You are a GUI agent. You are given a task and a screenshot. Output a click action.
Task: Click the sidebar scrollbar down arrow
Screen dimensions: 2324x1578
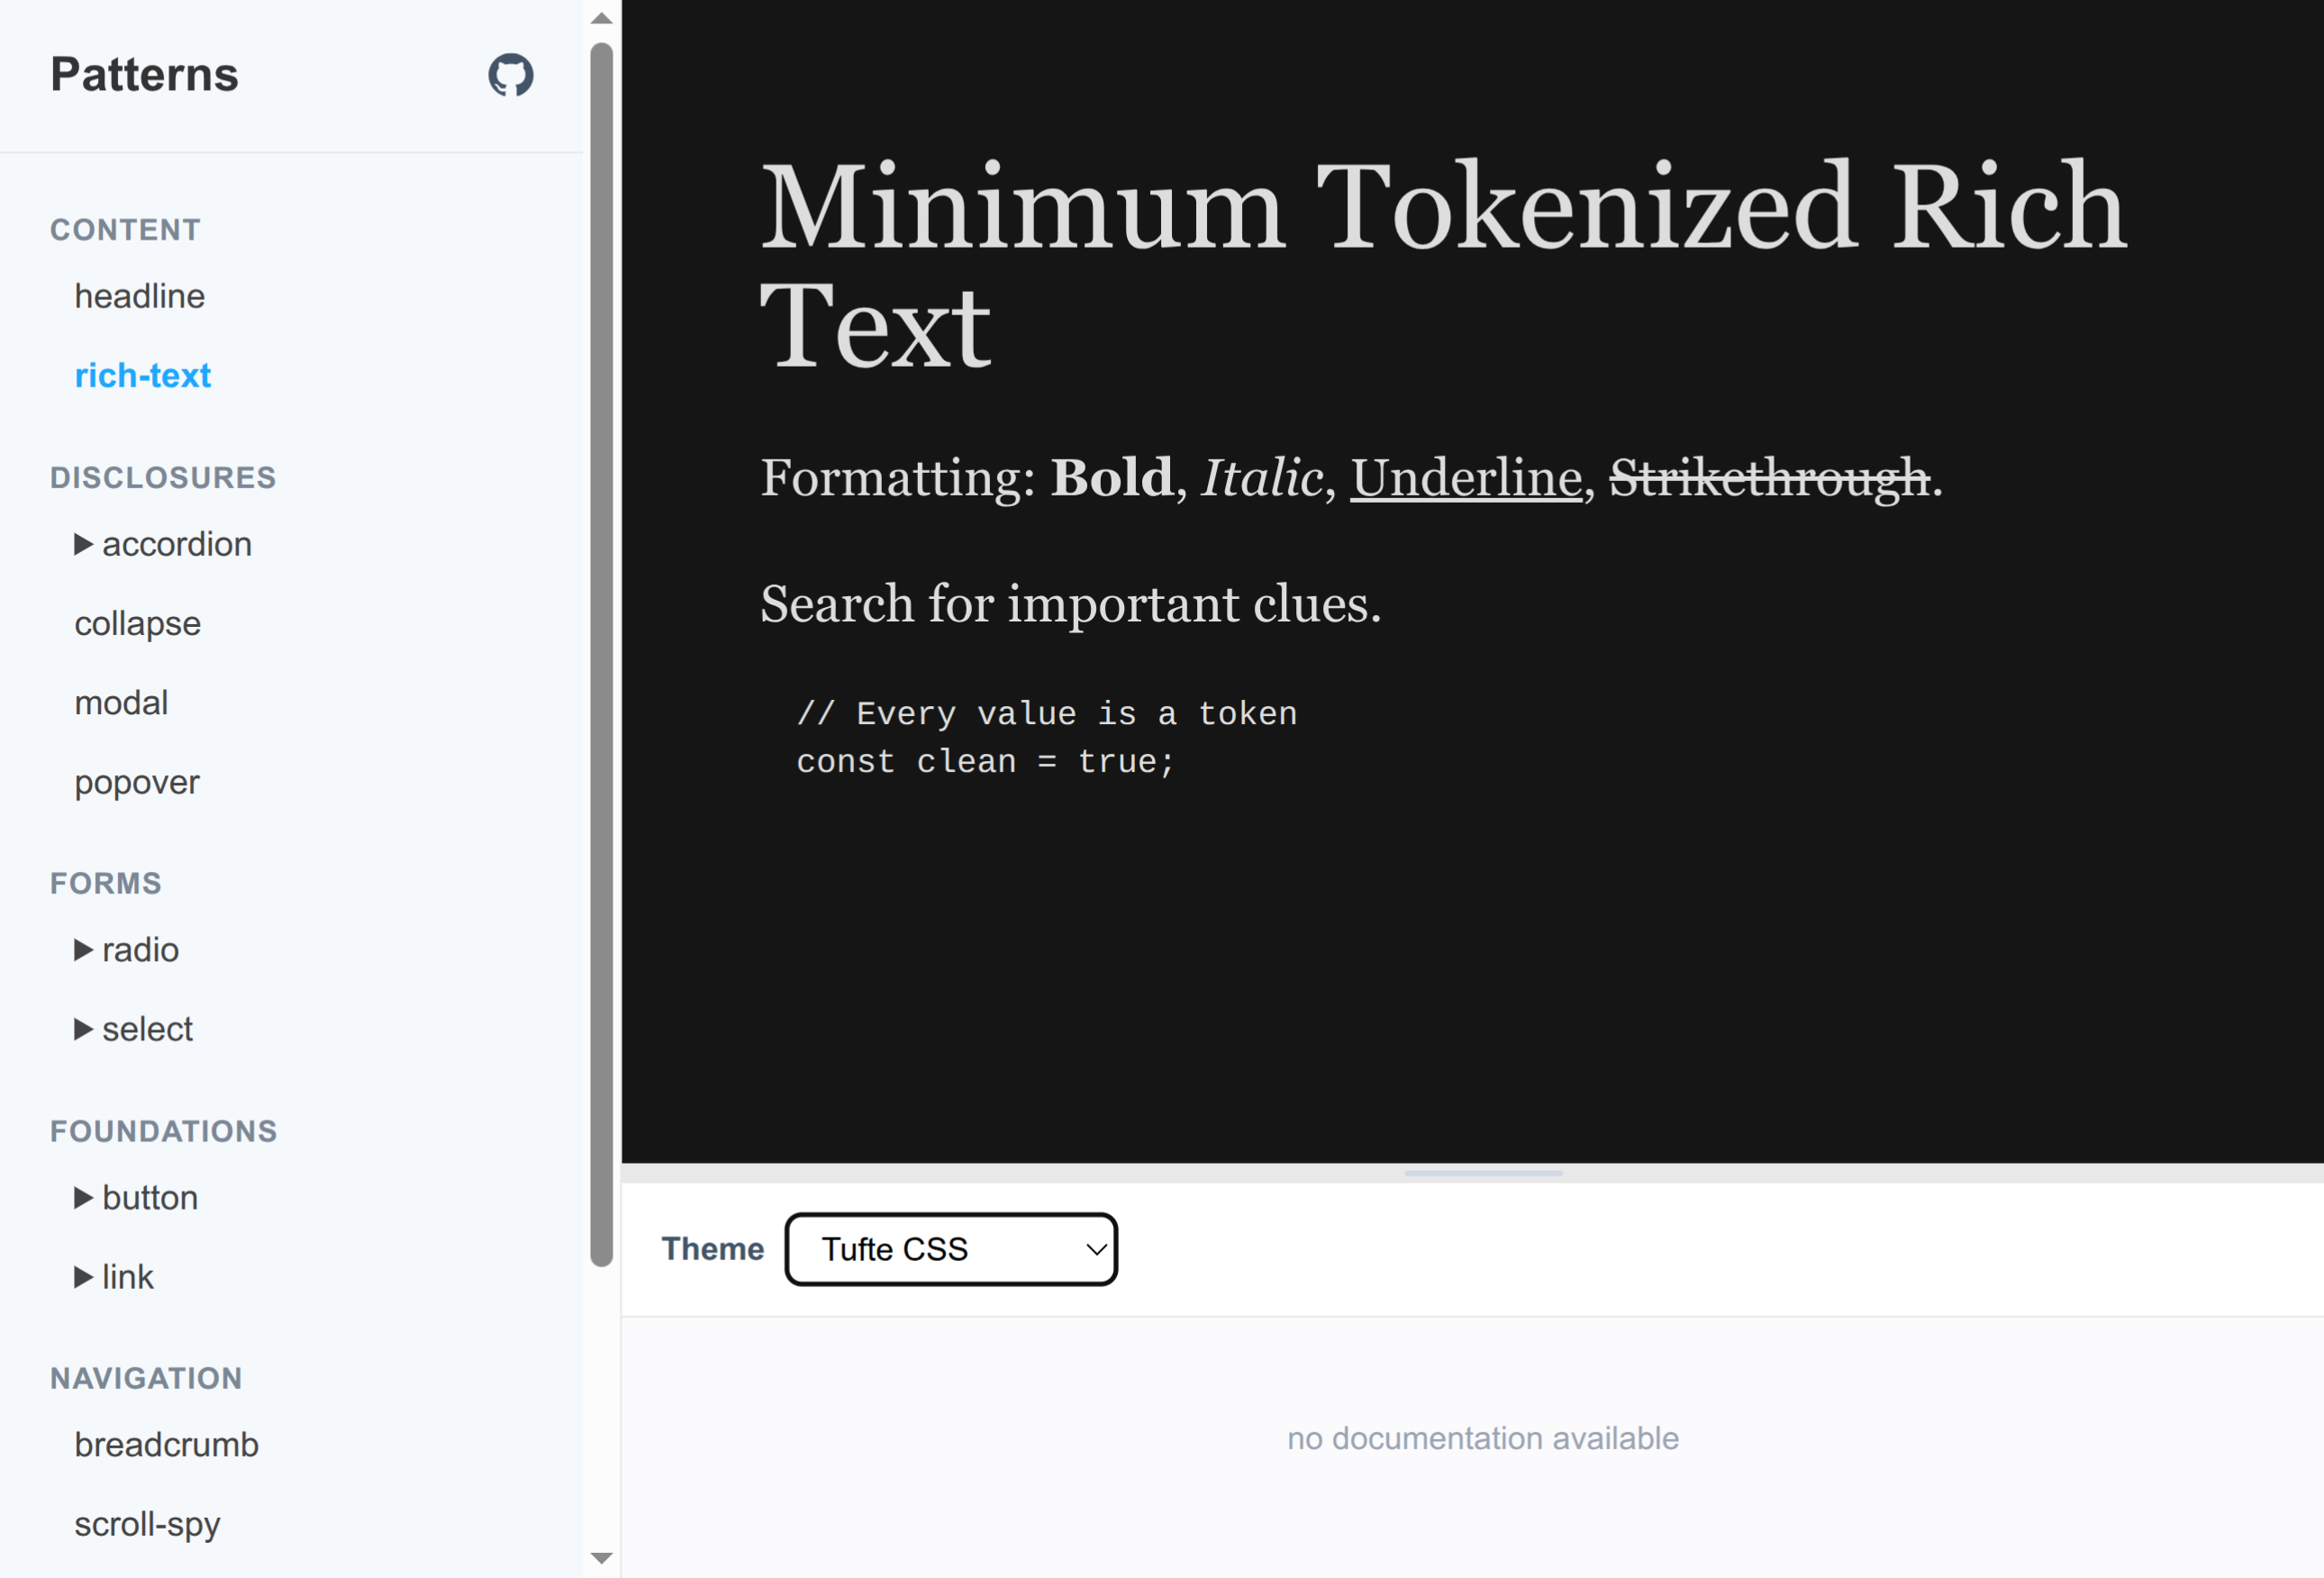point(601,1558)
